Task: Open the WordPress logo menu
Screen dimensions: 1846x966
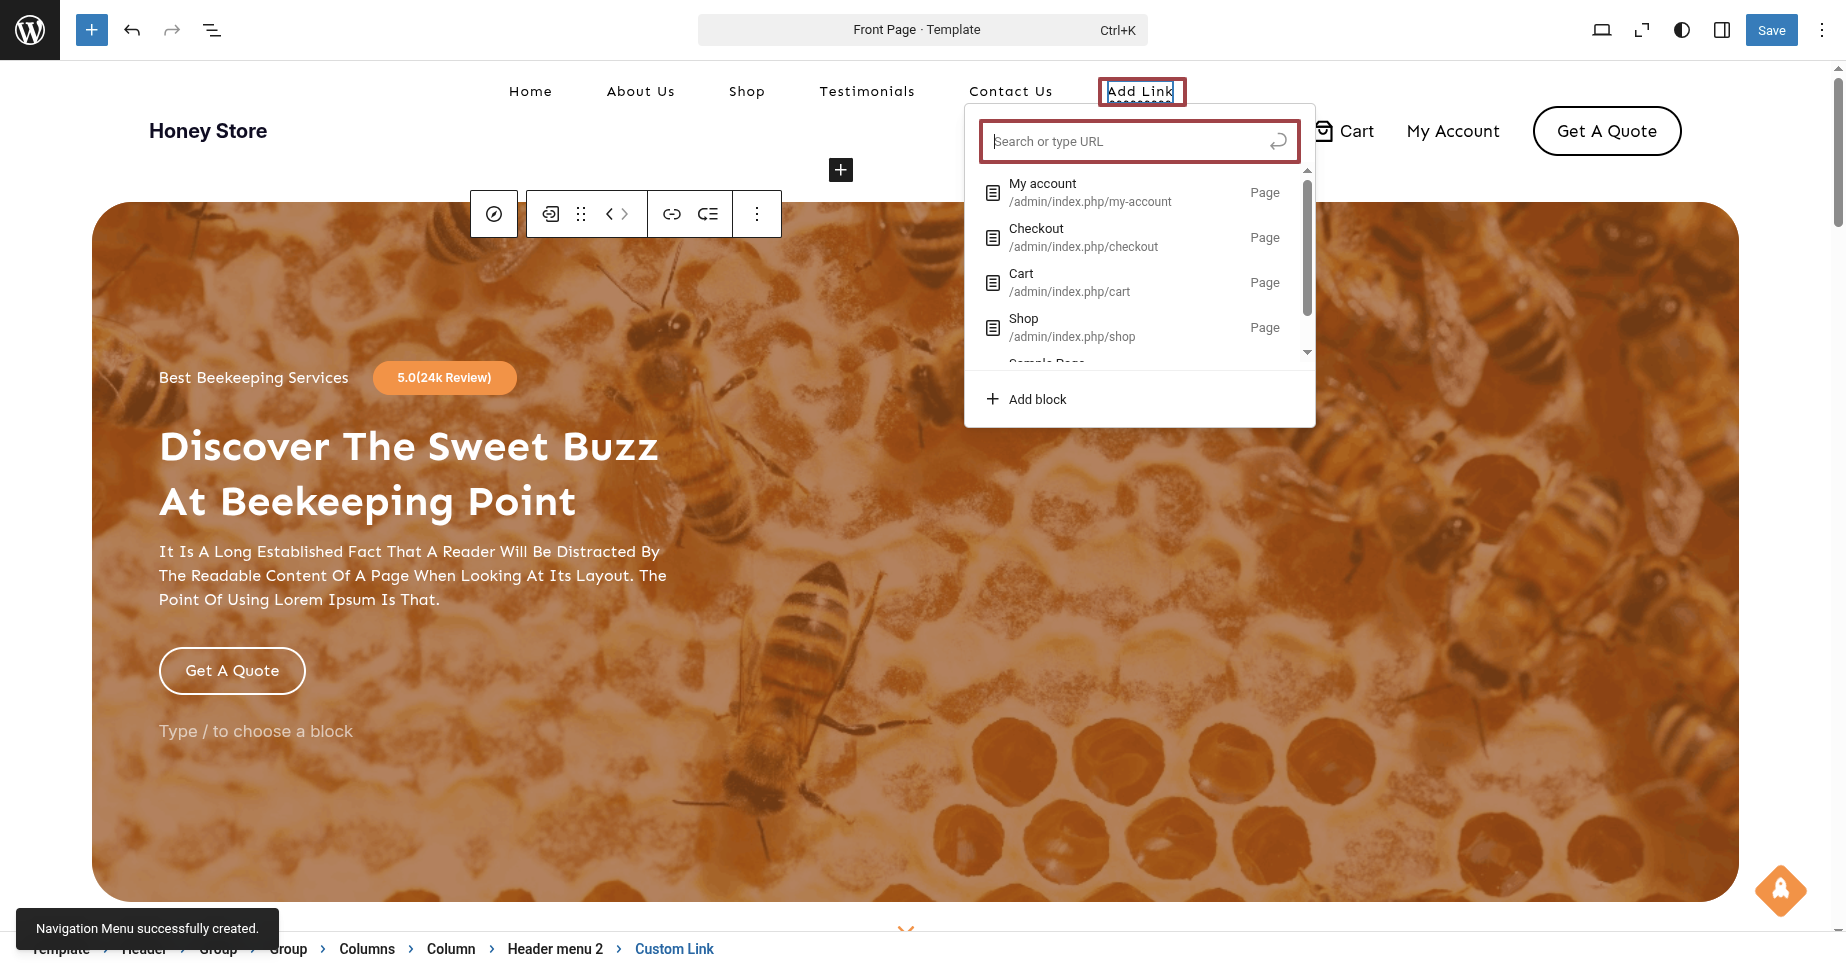Action: pyautogui.click(x=30, y=30)
